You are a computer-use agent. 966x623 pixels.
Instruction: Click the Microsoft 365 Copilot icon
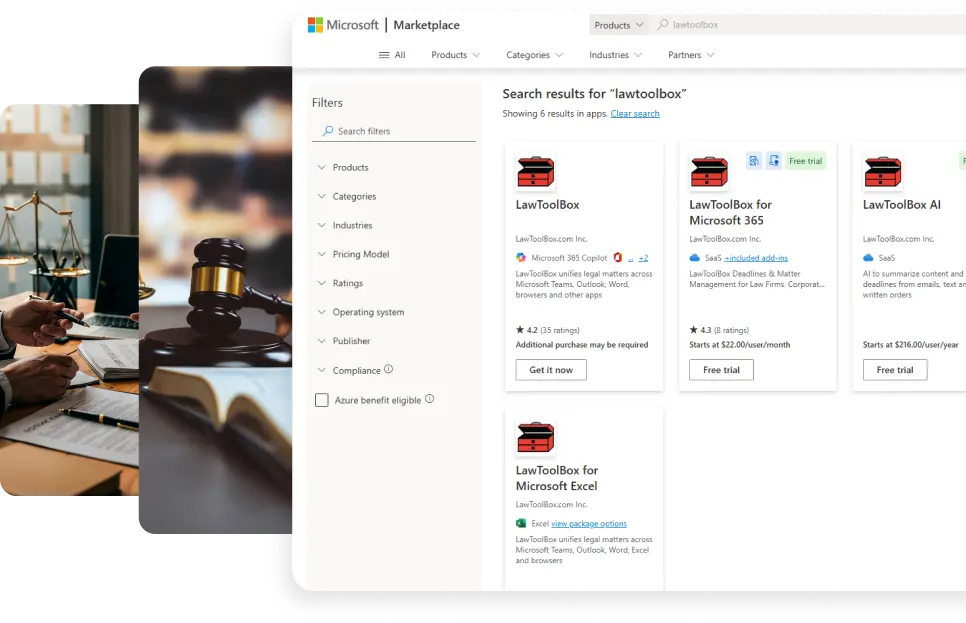click(x=521, y=258)
